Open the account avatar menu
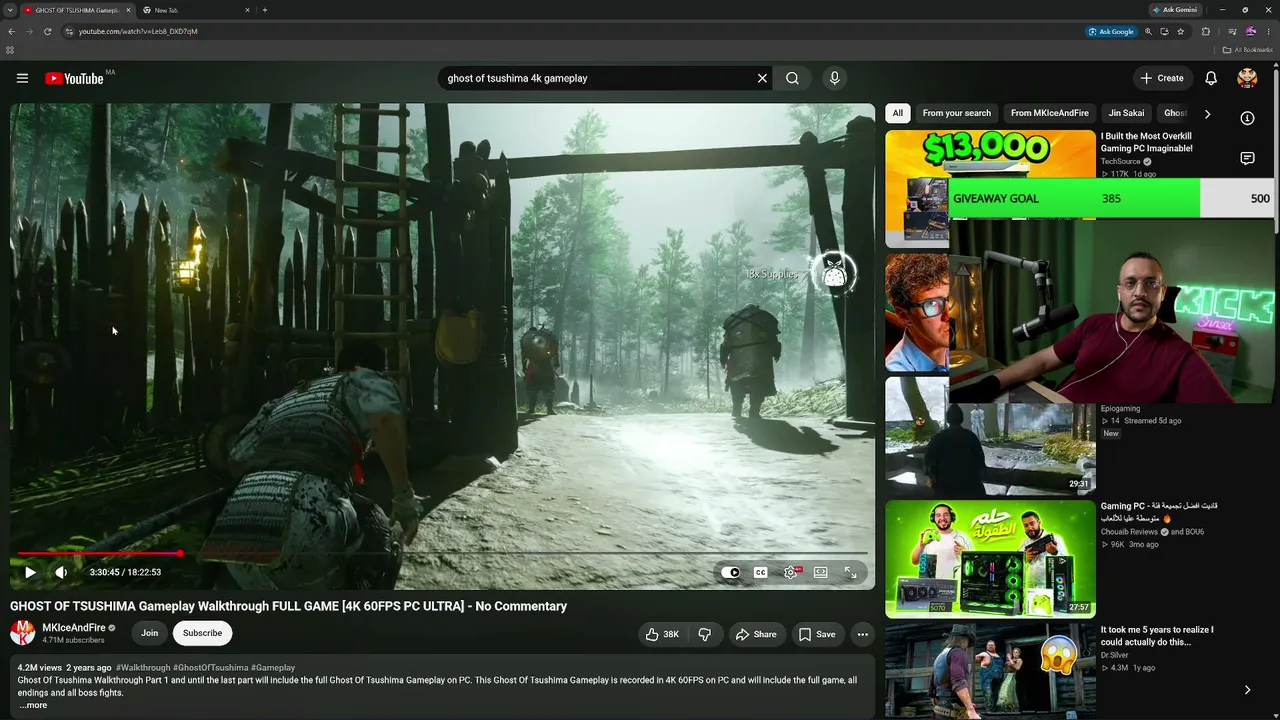This screenshot has height=720, width=1280. click(1247, 78)
